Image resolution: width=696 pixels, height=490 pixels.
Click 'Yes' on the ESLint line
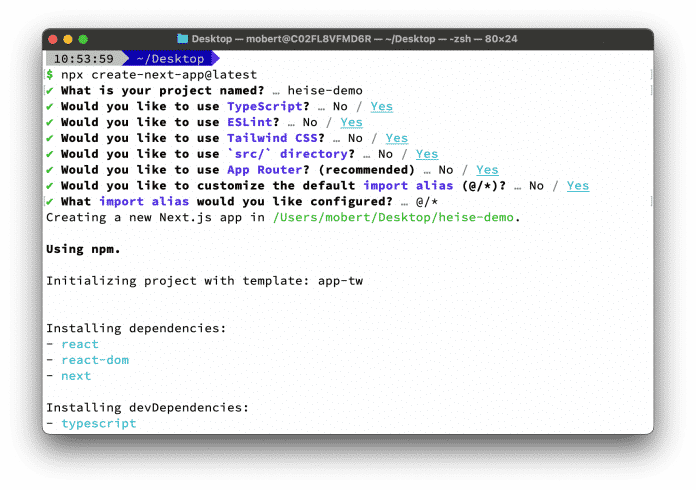(x=352, y=122)
